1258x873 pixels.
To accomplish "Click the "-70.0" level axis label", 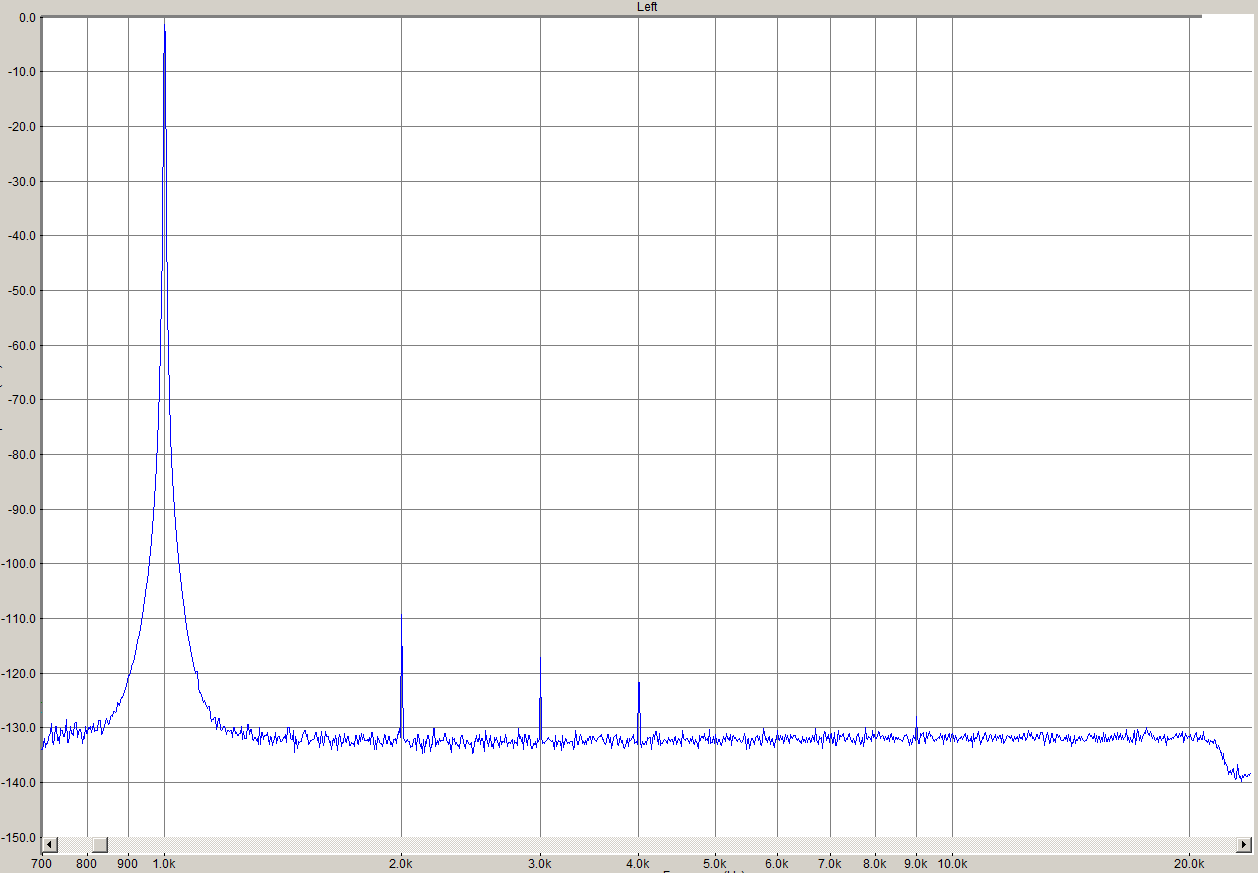I will click(22, 399).
